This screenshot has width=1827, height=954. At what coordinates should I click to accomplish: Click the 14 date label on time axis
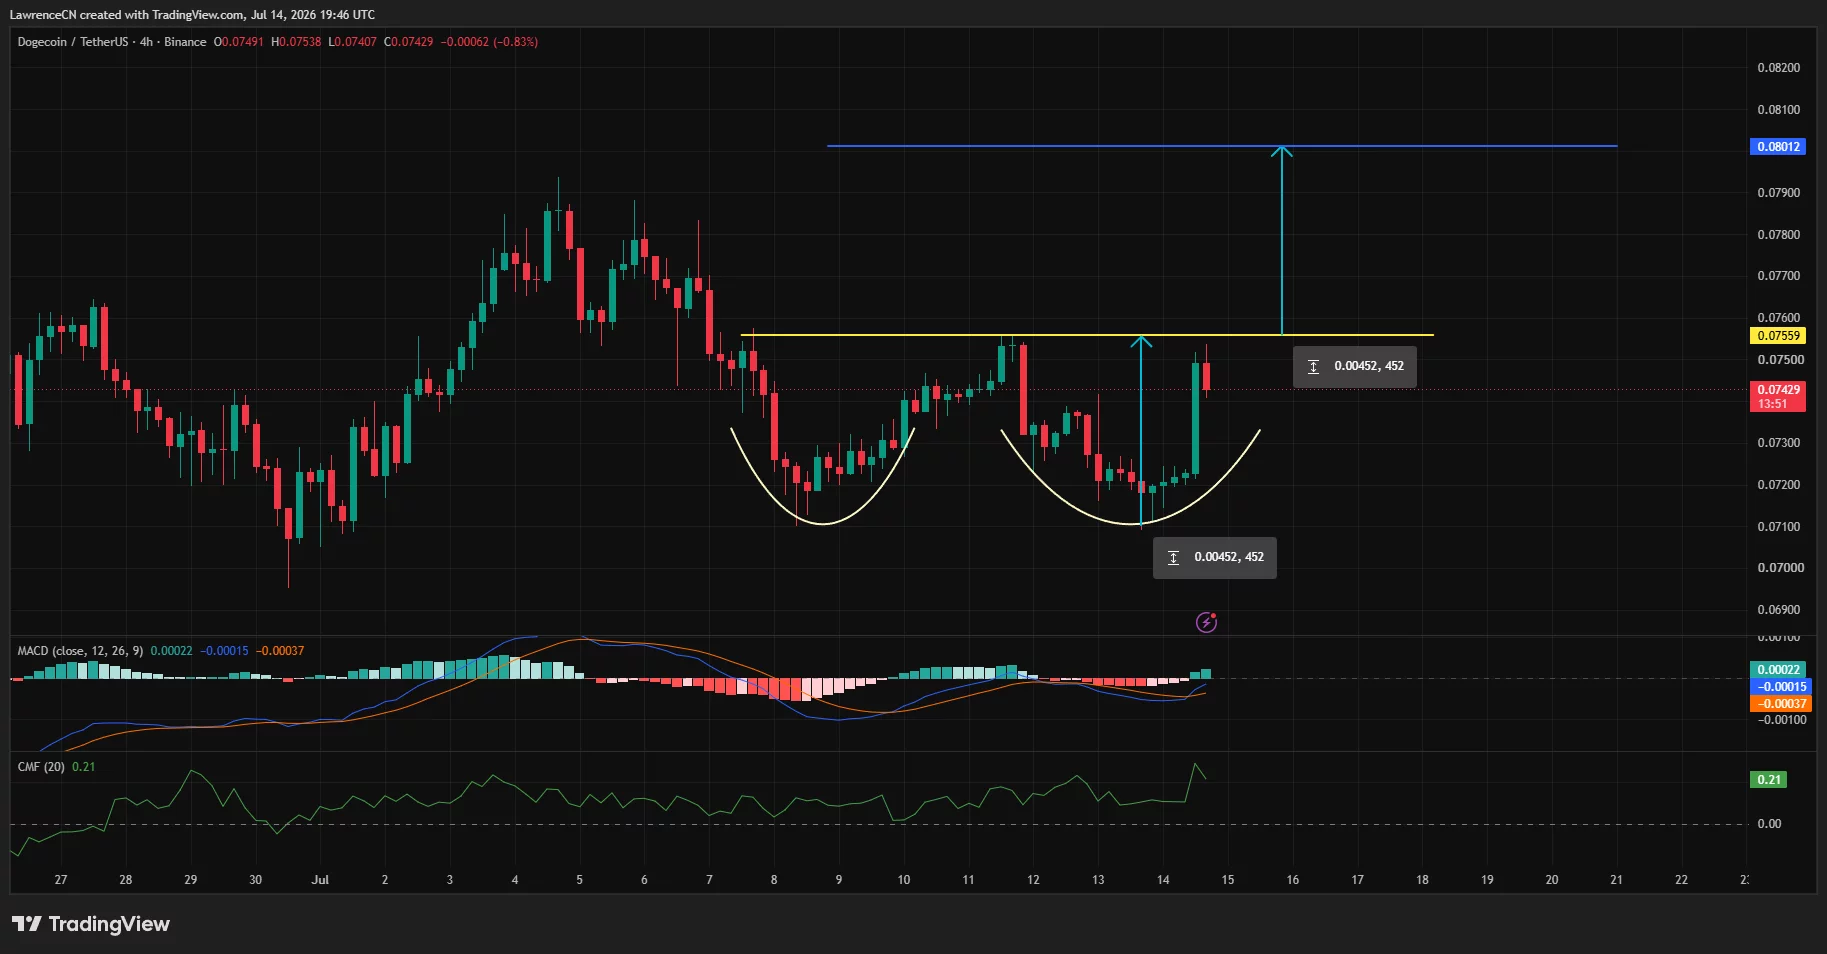tap(1163, 880)
